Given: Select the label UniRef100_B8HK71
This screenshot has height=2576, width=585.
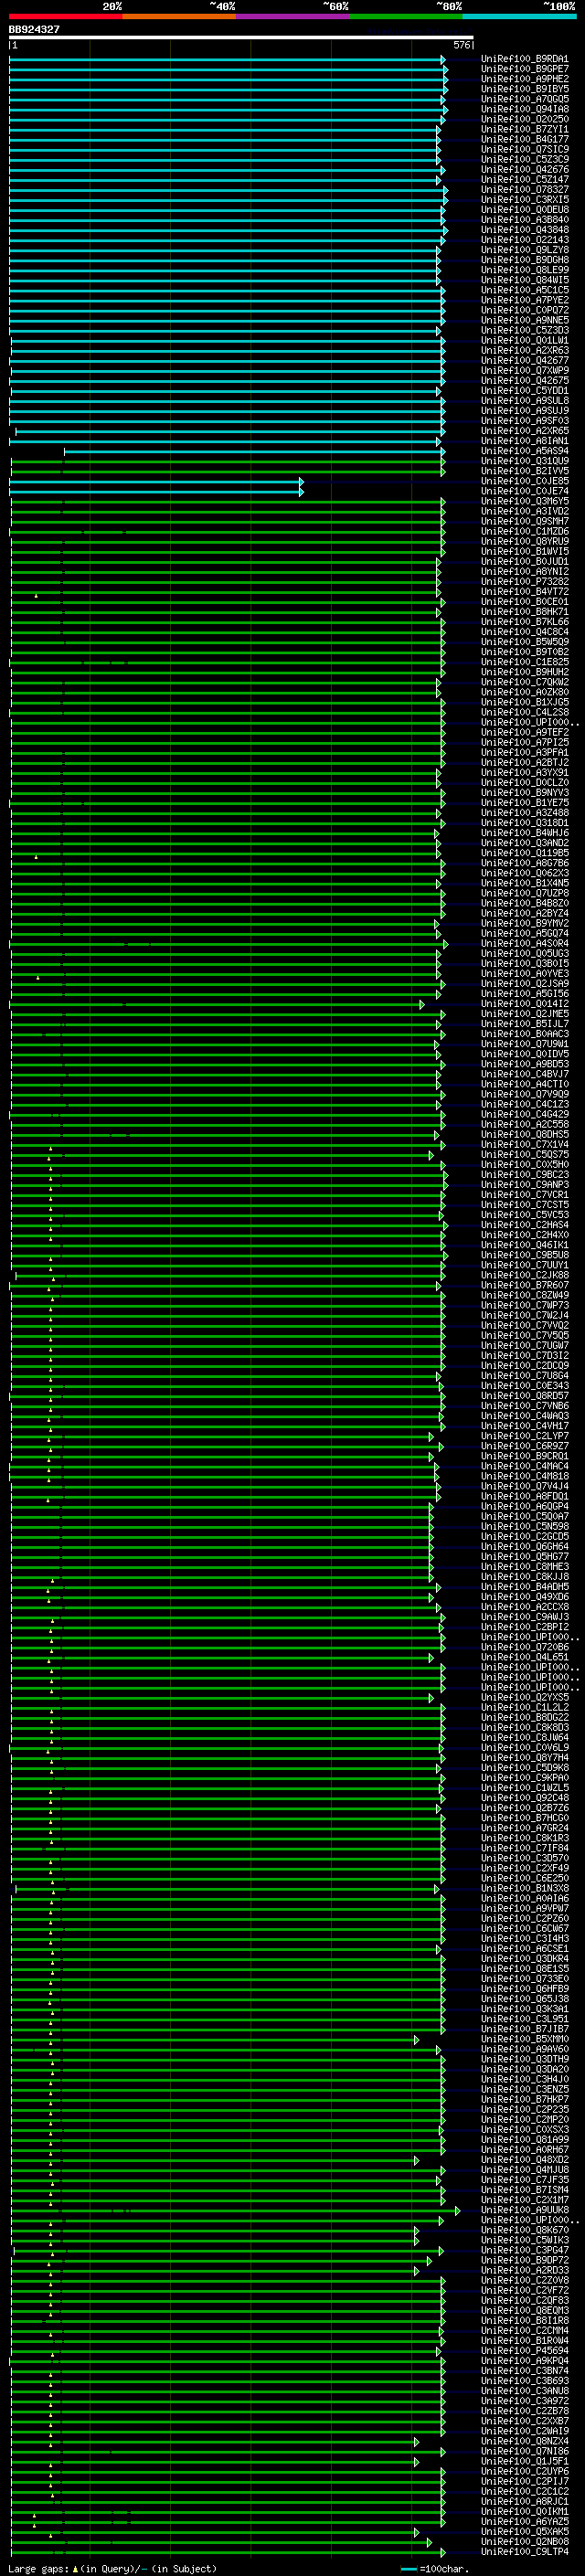Looking at the screenshot, I should pyautogui.click(x=525, y=612).
